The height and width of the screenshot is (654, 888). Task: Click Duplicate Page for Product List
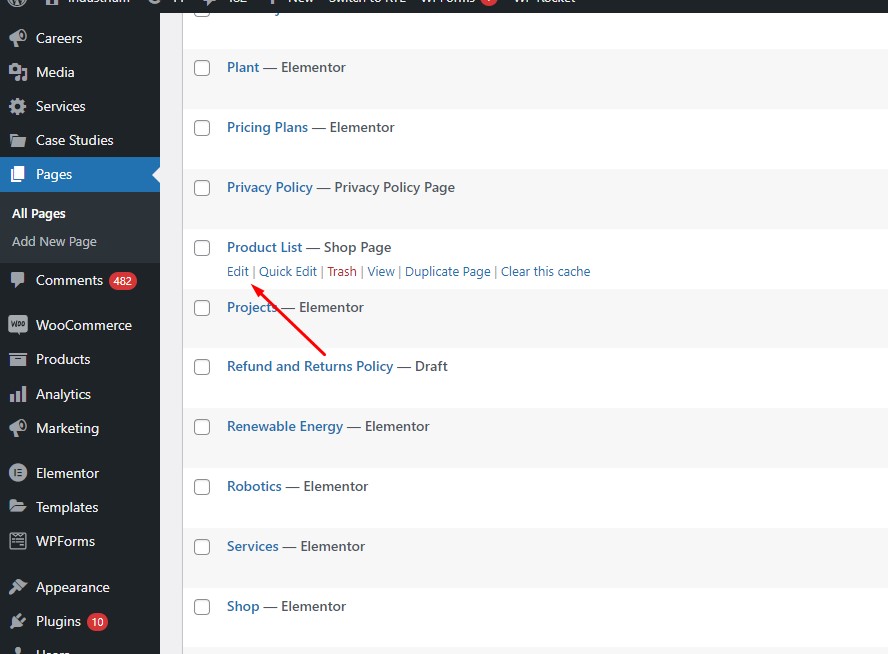point(447,272)
